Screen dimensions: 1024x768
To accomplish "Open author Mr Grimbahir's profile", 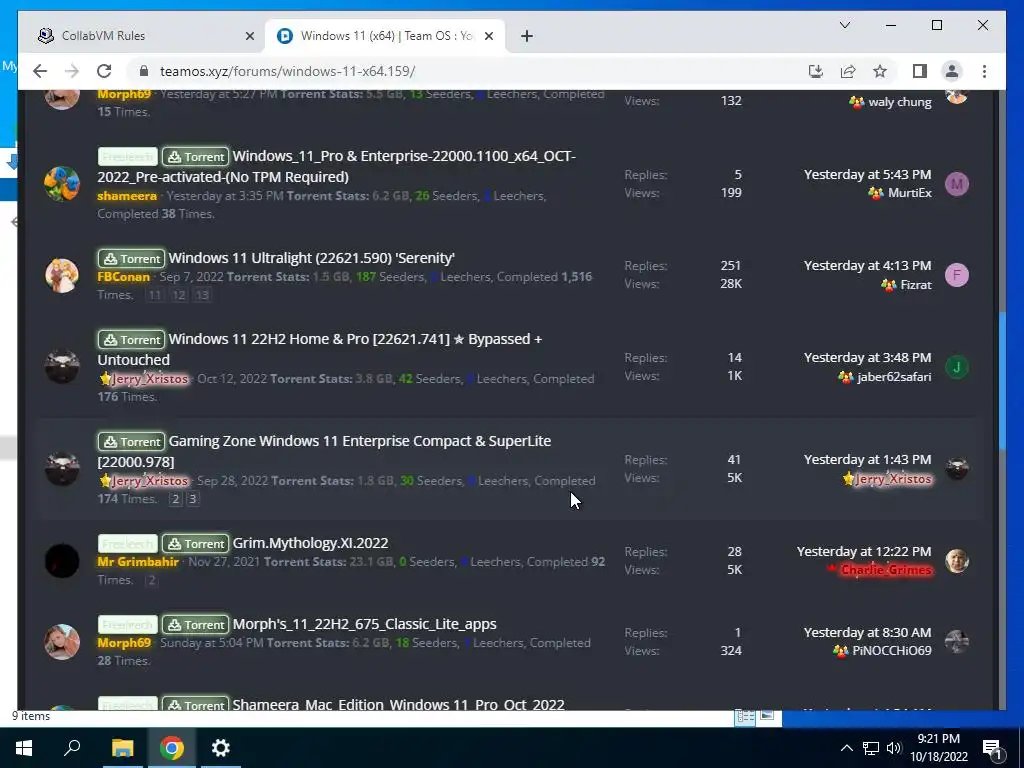I will 138,561.
